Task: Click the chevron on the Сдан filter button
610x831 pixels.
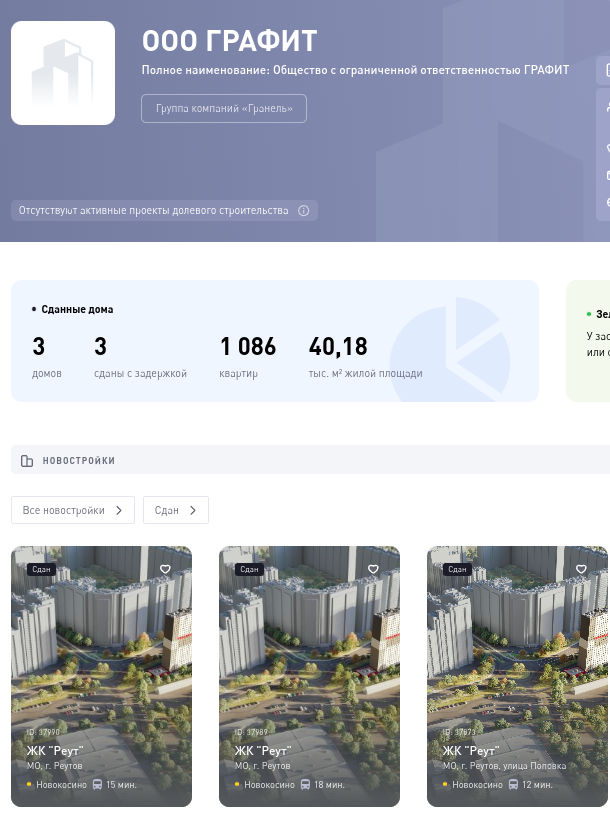Action: click(193, 510)
